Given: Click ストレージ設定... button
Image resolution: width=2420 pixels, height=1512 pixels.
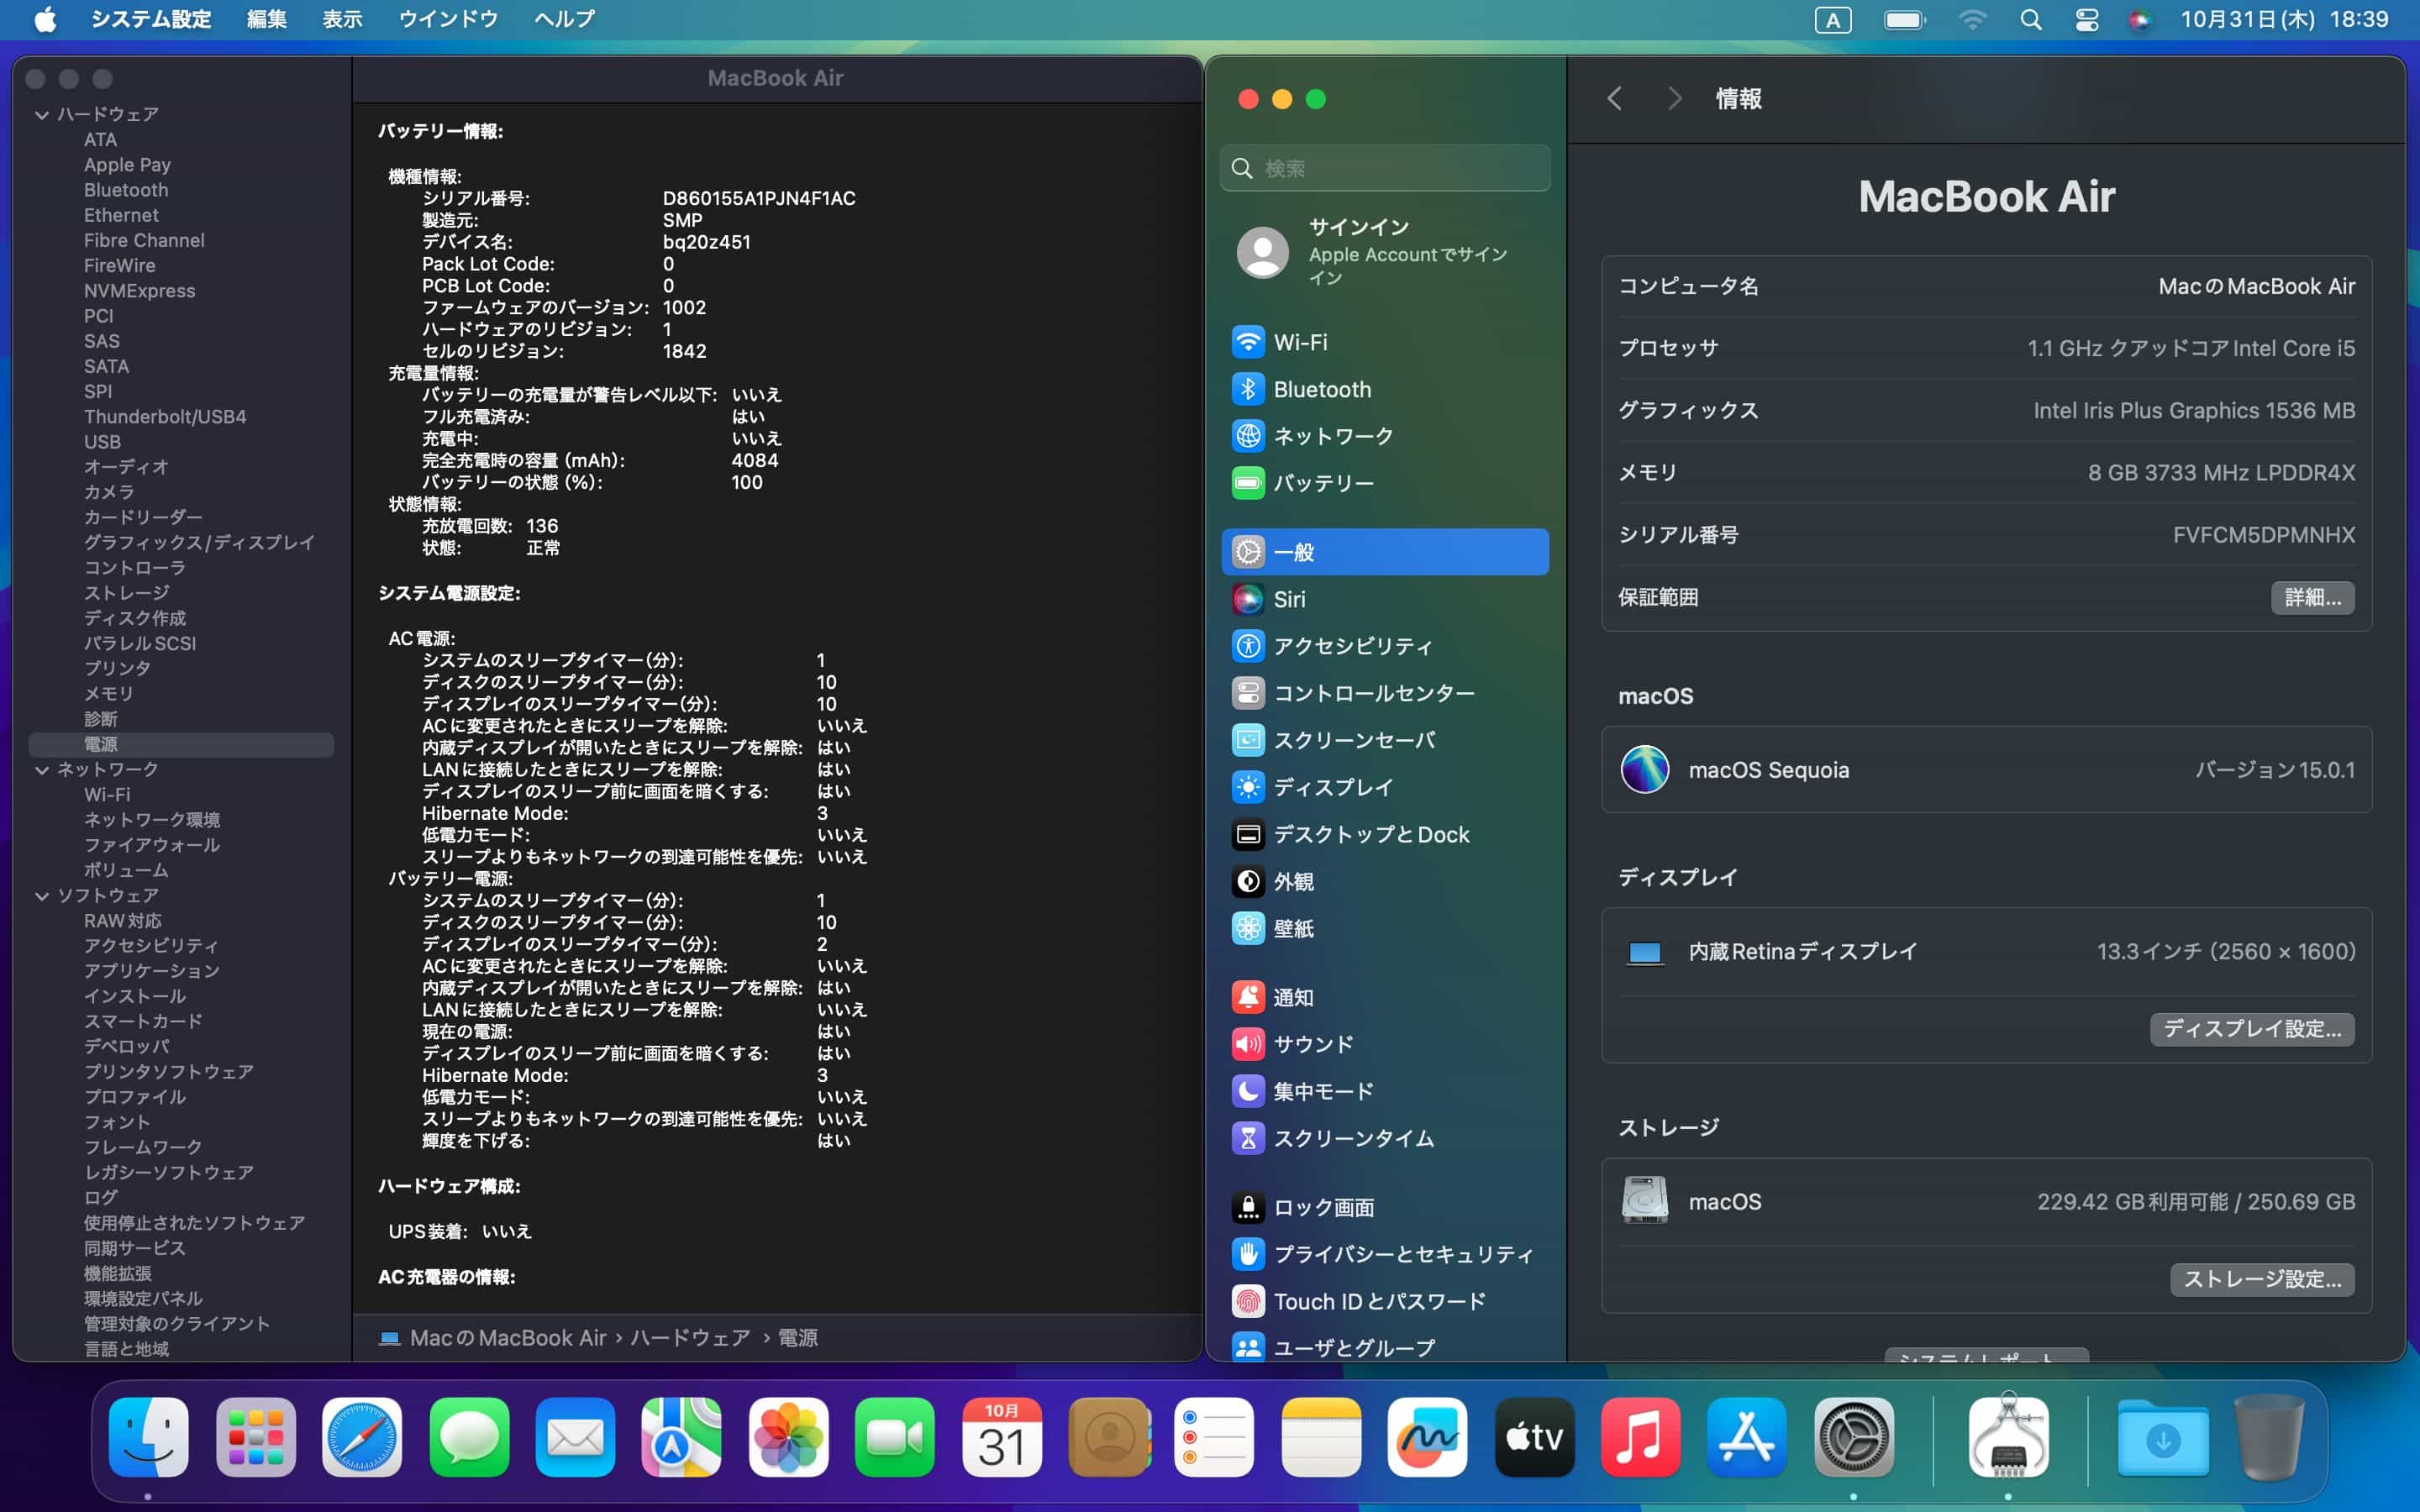Looking at the screenshot, I should pyautogui.click(x=2261, y=1279).
